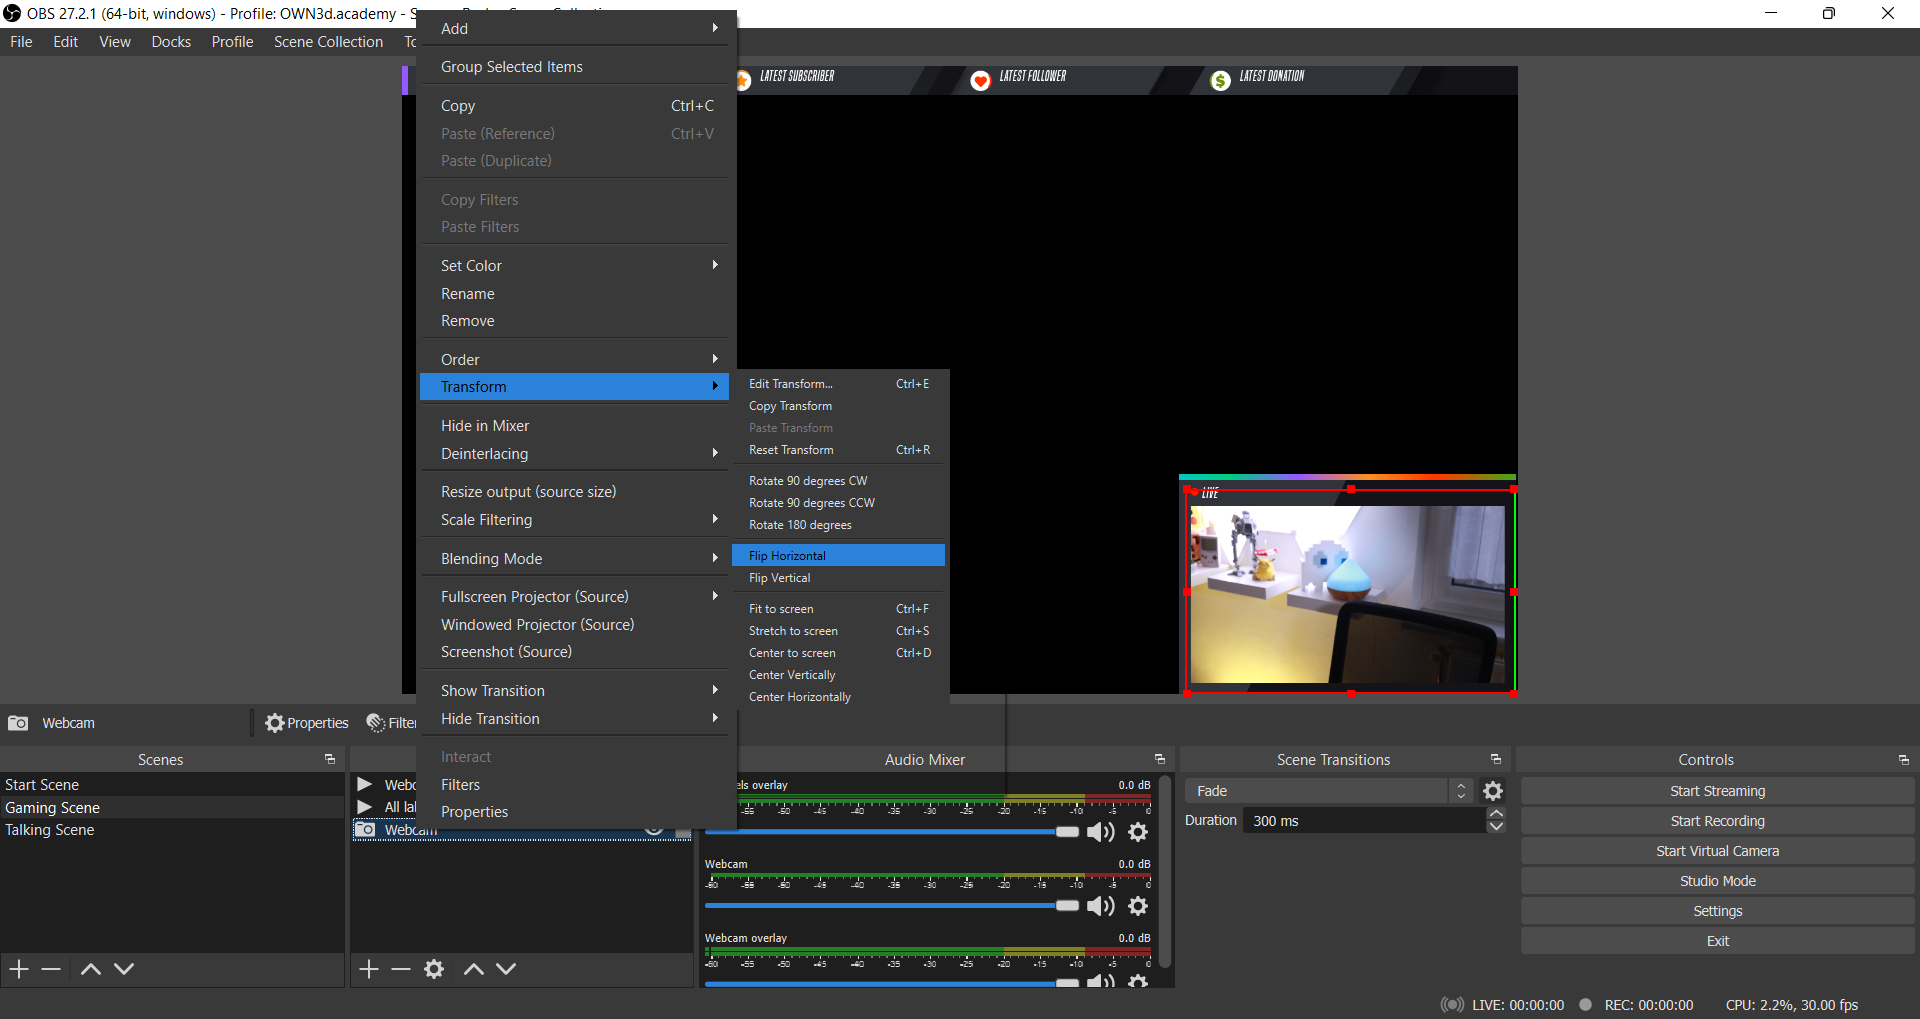Mute the first overlay mixer channel
The height and width of the screenshot is (1019, 1920).
1101,832
